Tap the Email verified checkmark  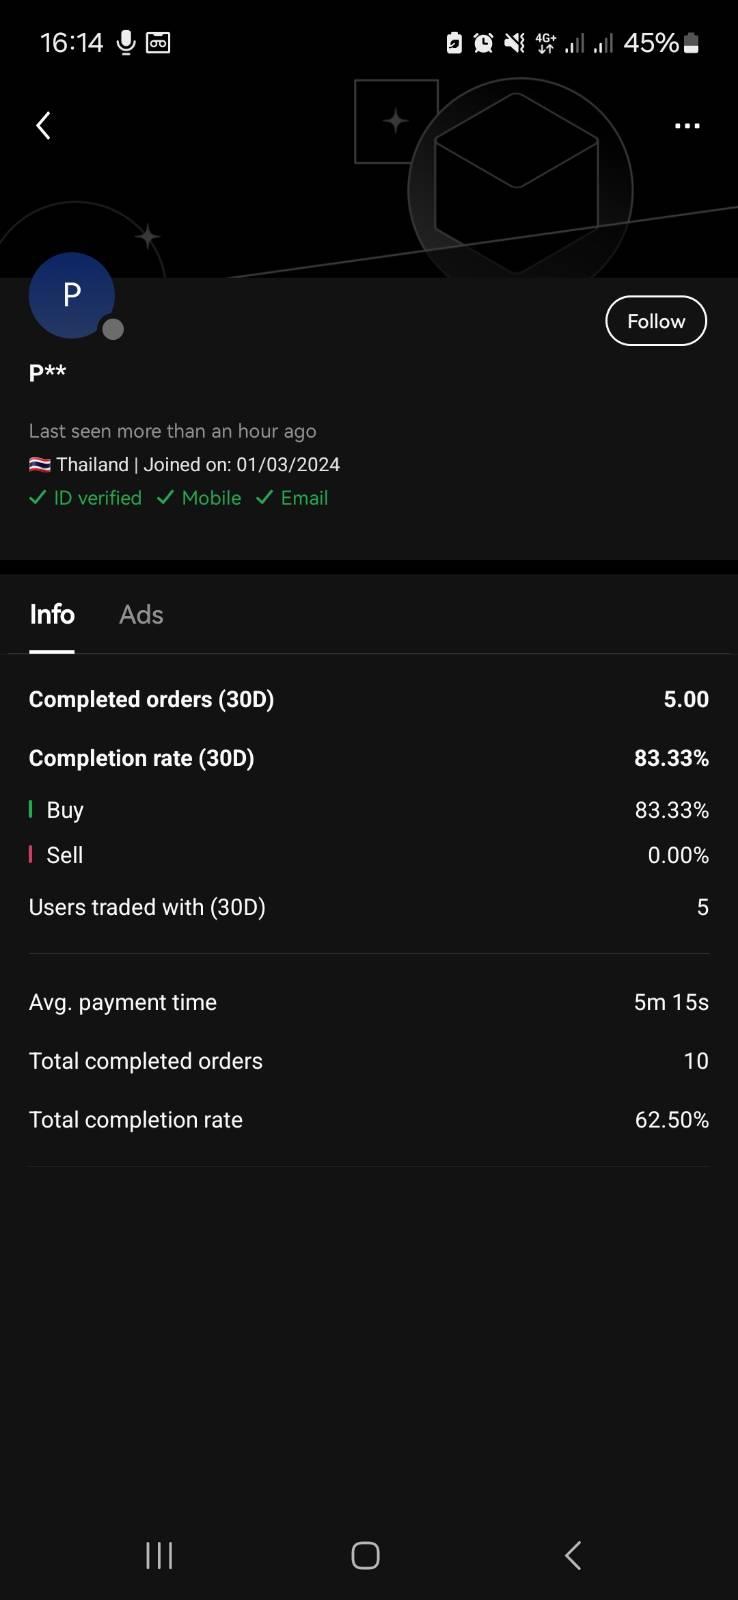coord(265,498)
